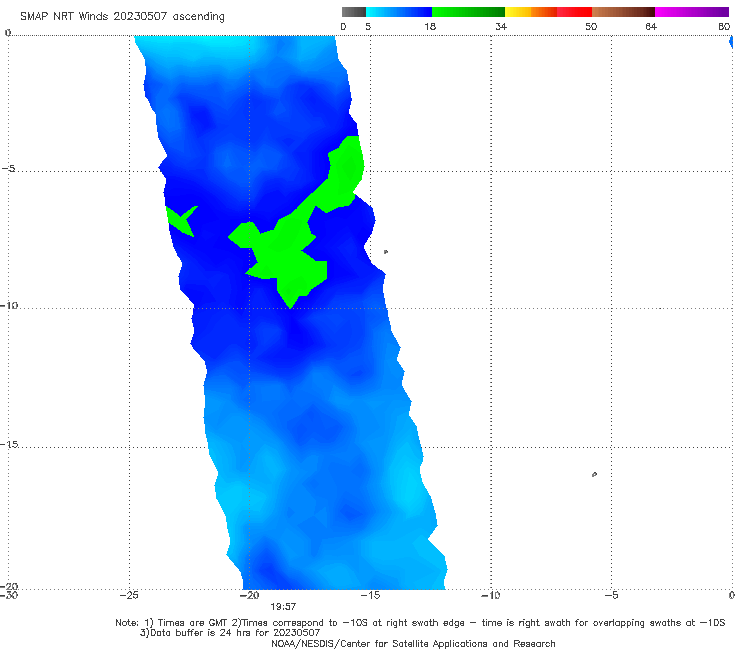
Task: Click the note line 'Data buffer is 24 hrs for 20230507'
Action: 230,633
